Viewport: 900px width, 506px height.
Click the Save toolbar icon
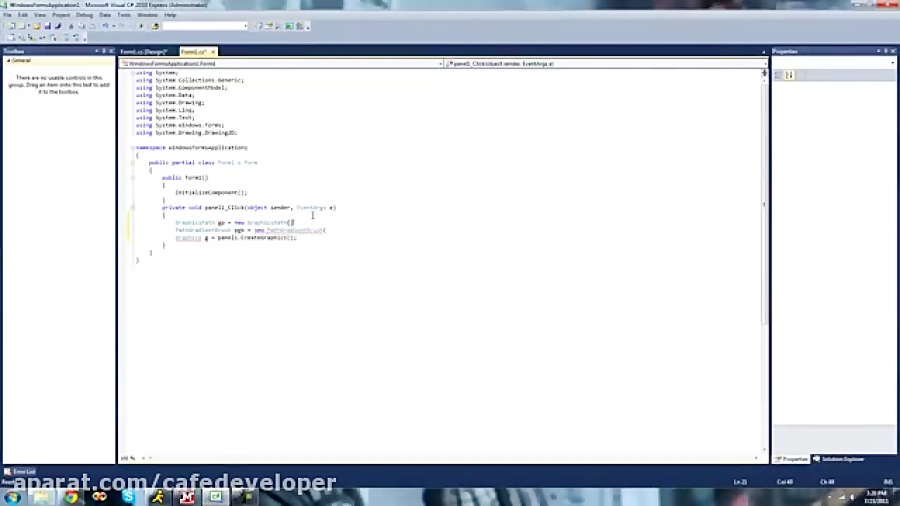pos(48,26)
